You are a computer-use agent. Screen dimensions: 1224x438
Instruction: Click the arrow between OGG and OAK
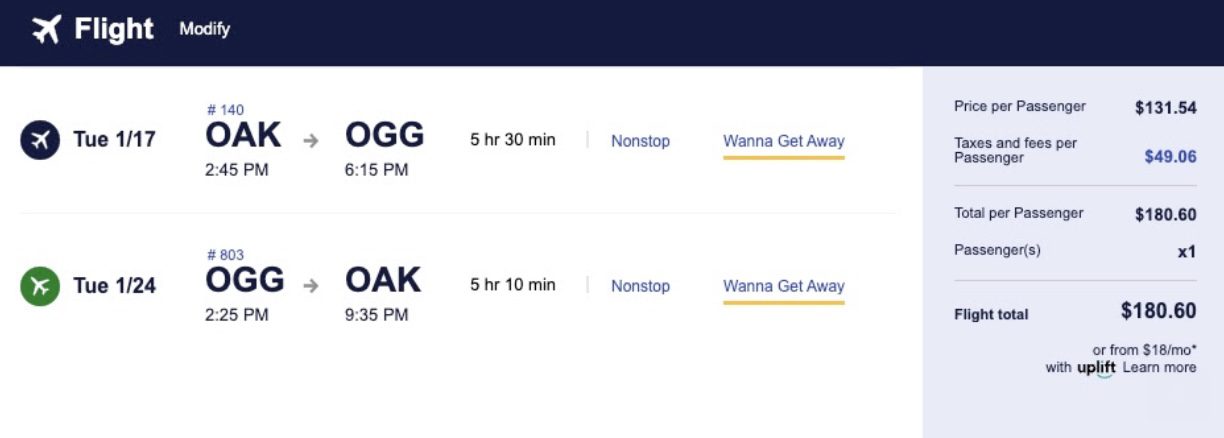point(311,286)
